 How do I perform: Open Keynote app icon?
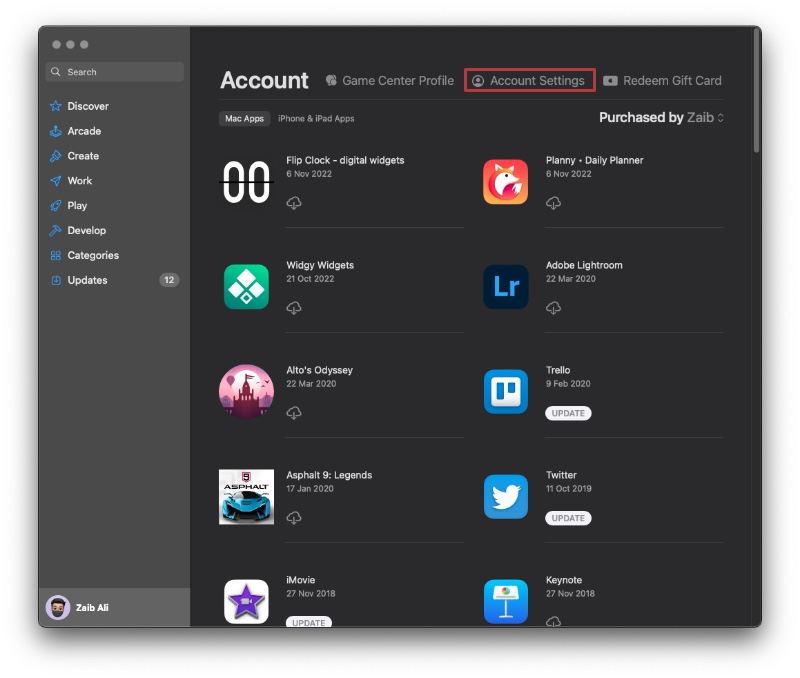506,601
